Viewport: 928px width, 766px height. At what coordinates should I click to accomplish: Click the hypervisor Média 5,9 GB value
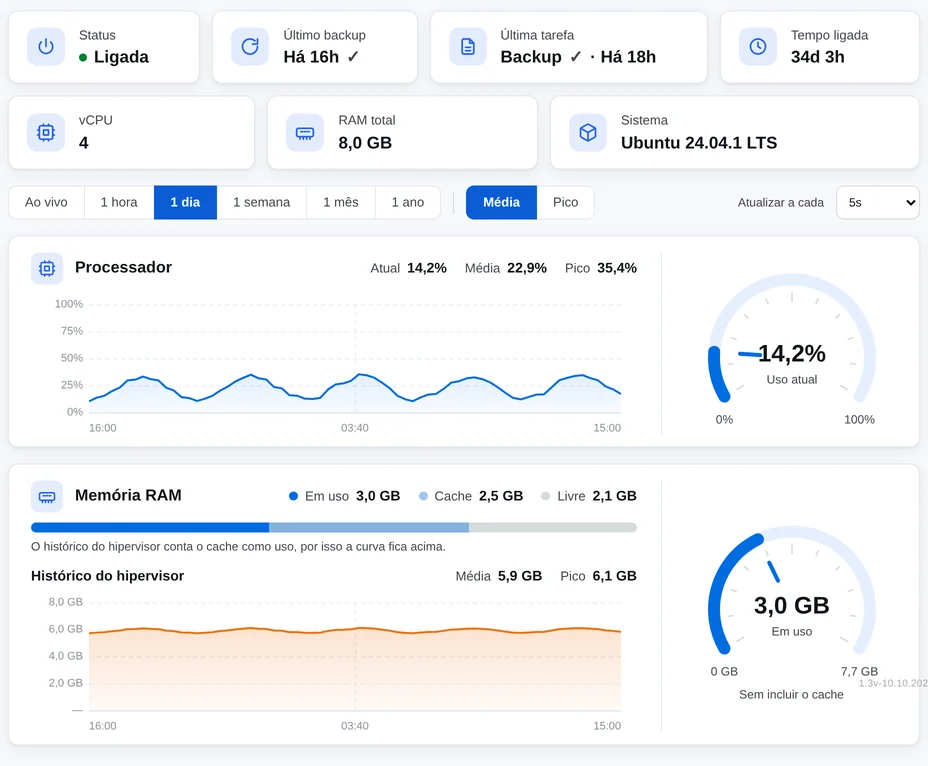pyautogui.click(x=520, y=576)
